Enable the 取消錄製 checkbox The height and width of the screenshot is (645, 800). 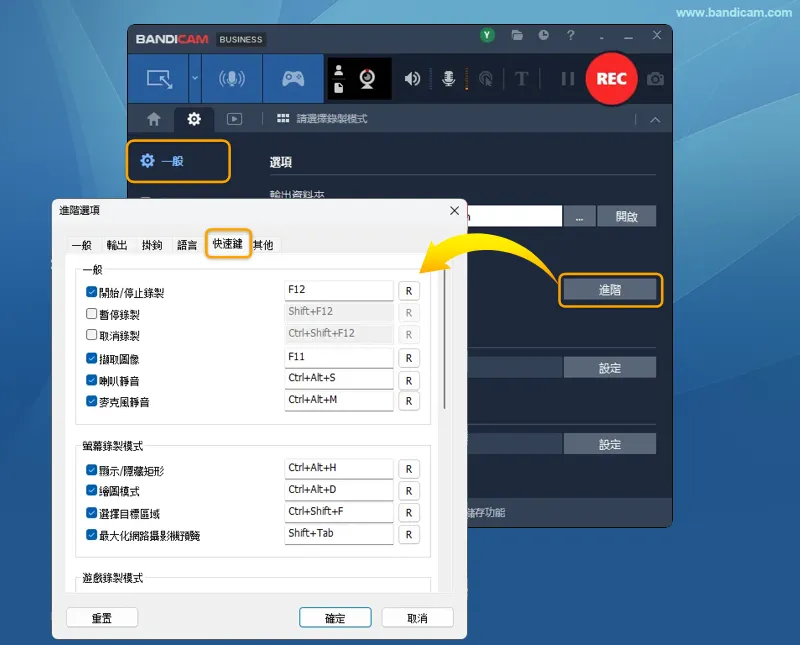(91, 335)
